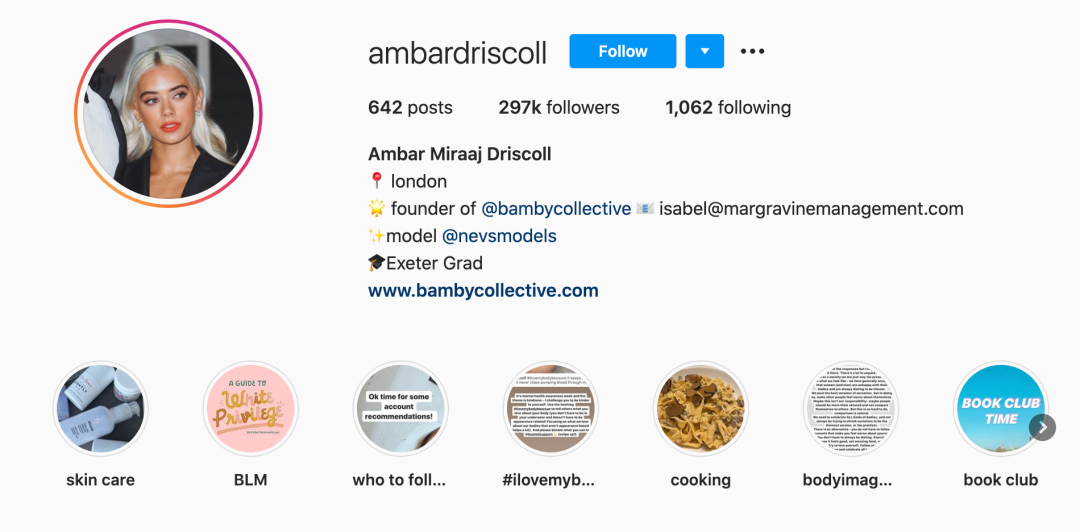
Task: Click the cooking highlight label text
Action: pyautogui.click(x=700, y=480)
